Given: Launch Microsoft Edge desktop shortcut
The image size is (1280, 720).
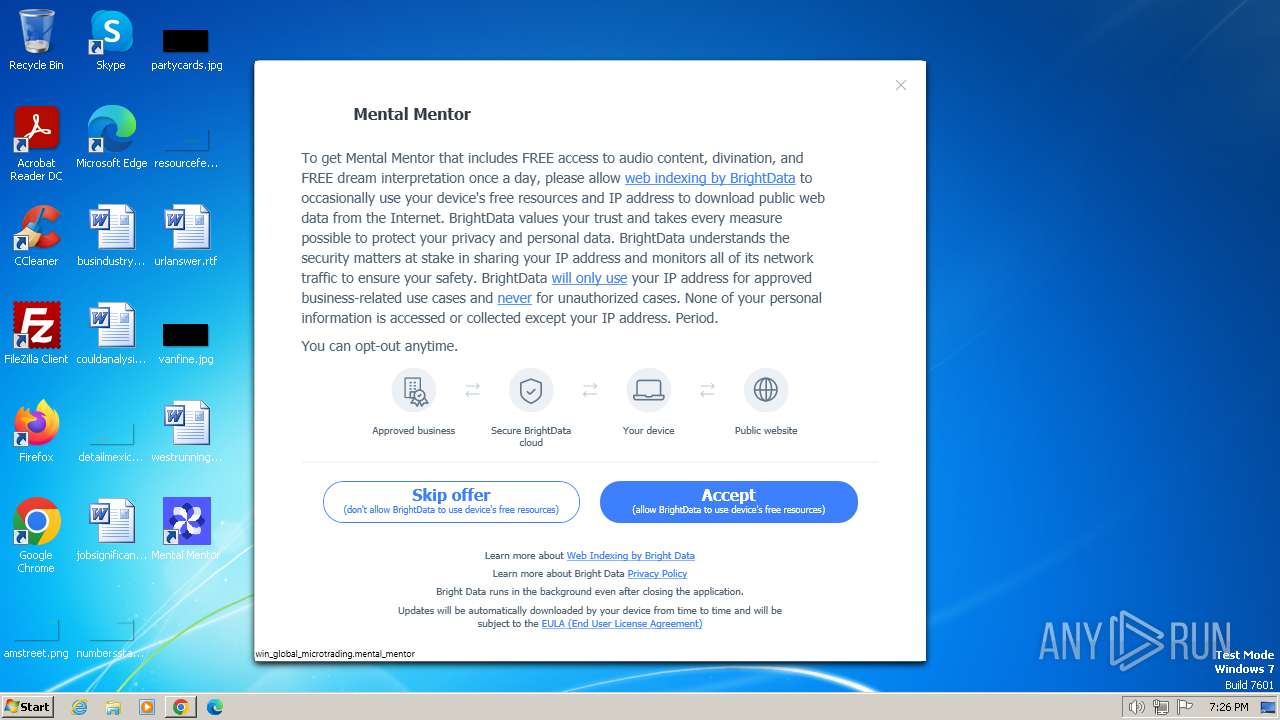Looking at the screenshot, I should coord(111,138).
